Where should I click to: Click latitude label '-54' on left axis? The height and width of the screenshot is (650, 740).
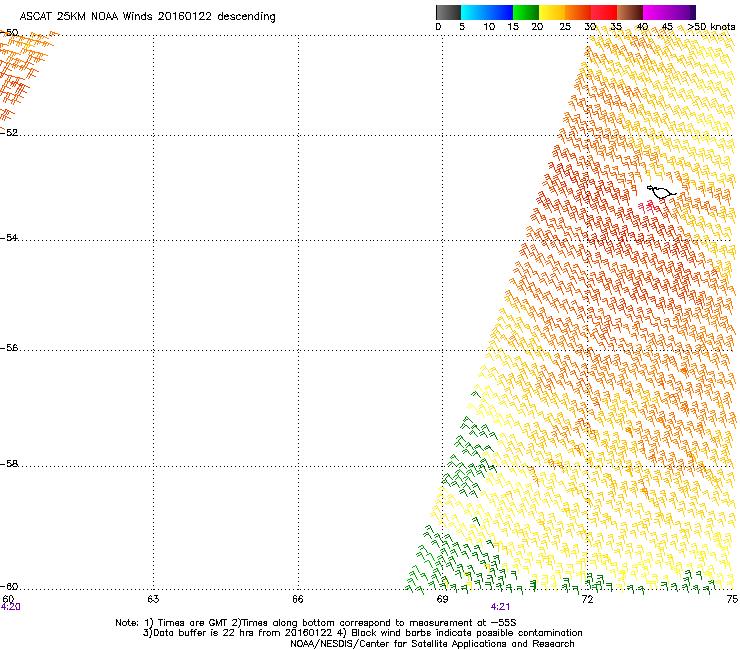(9, 237)
